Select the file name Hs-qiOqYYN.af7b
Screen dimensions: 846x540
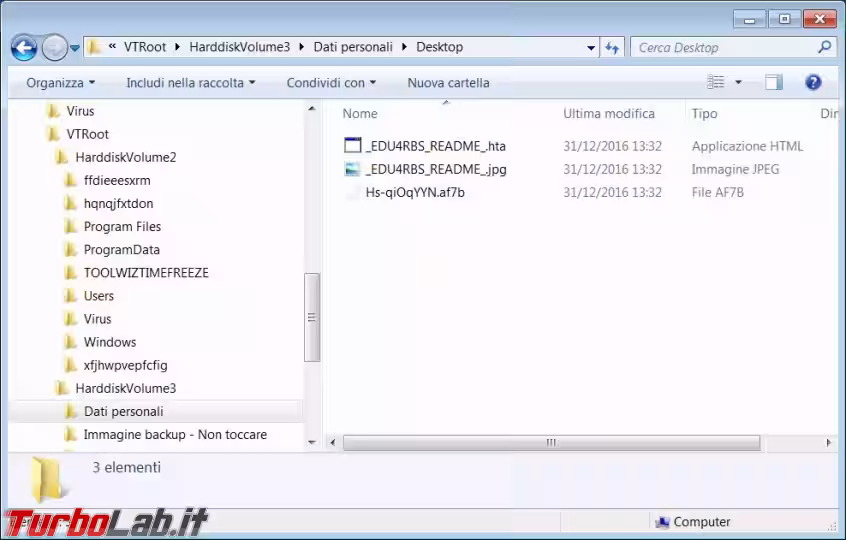coord(415,192)
